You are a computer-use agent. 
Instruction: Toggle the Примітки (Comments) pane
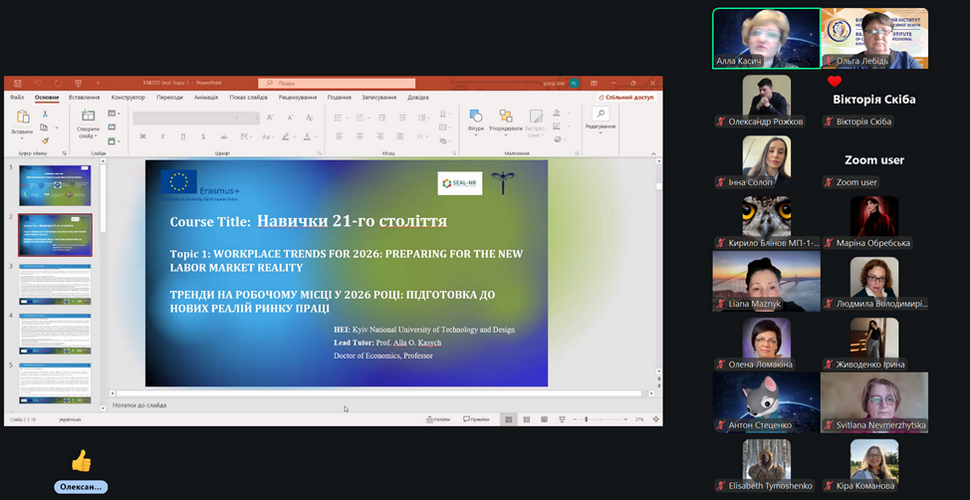[x=476, y=419]
